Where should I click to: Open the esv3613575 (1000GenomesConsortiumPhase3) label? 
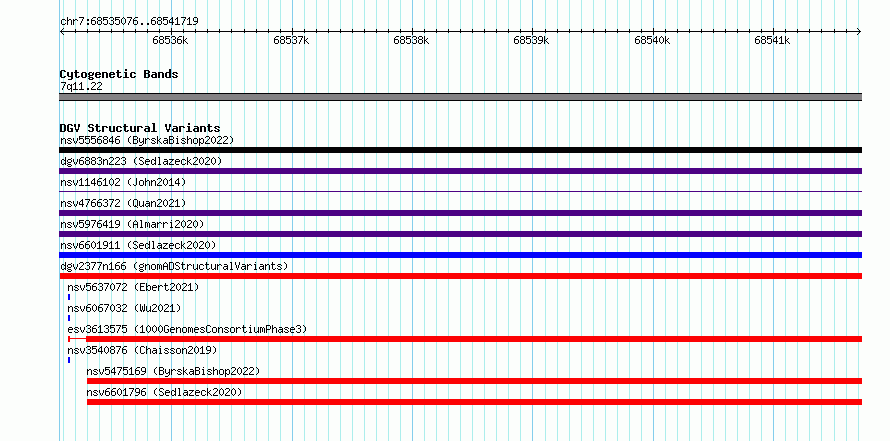[187, 329]
